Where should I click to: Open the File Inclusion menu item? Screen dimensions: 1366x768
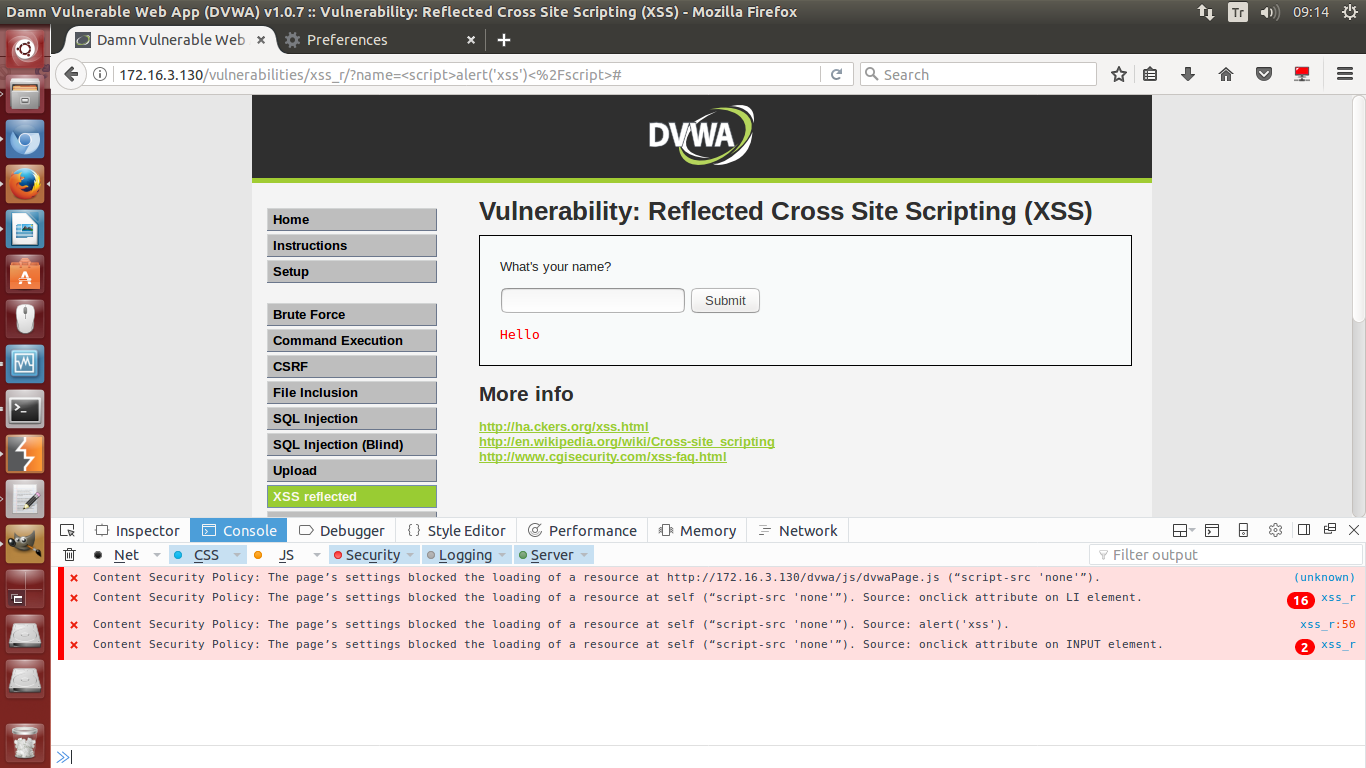(x=352, y=392)
